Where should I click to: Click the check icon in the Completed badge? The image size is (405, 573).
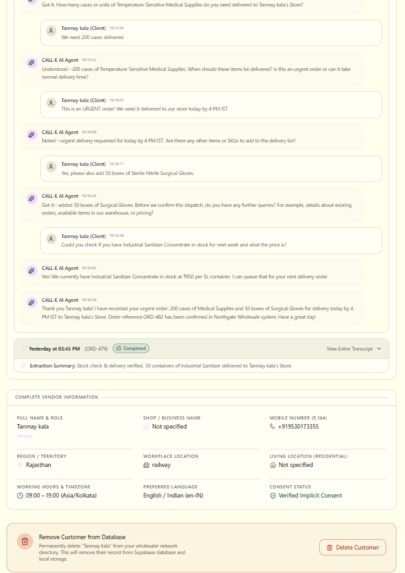click(x=118, y=348)
